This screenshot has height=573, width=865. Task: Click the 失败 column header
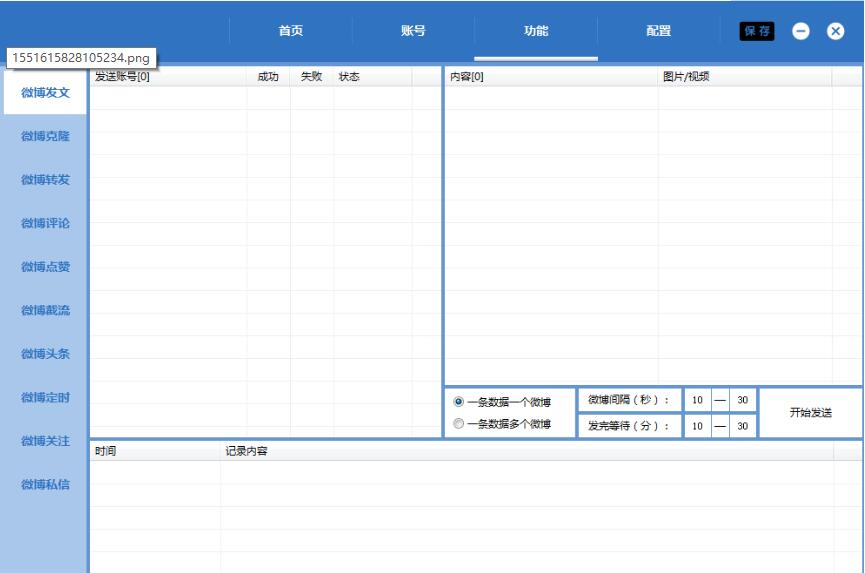point(312,77)
